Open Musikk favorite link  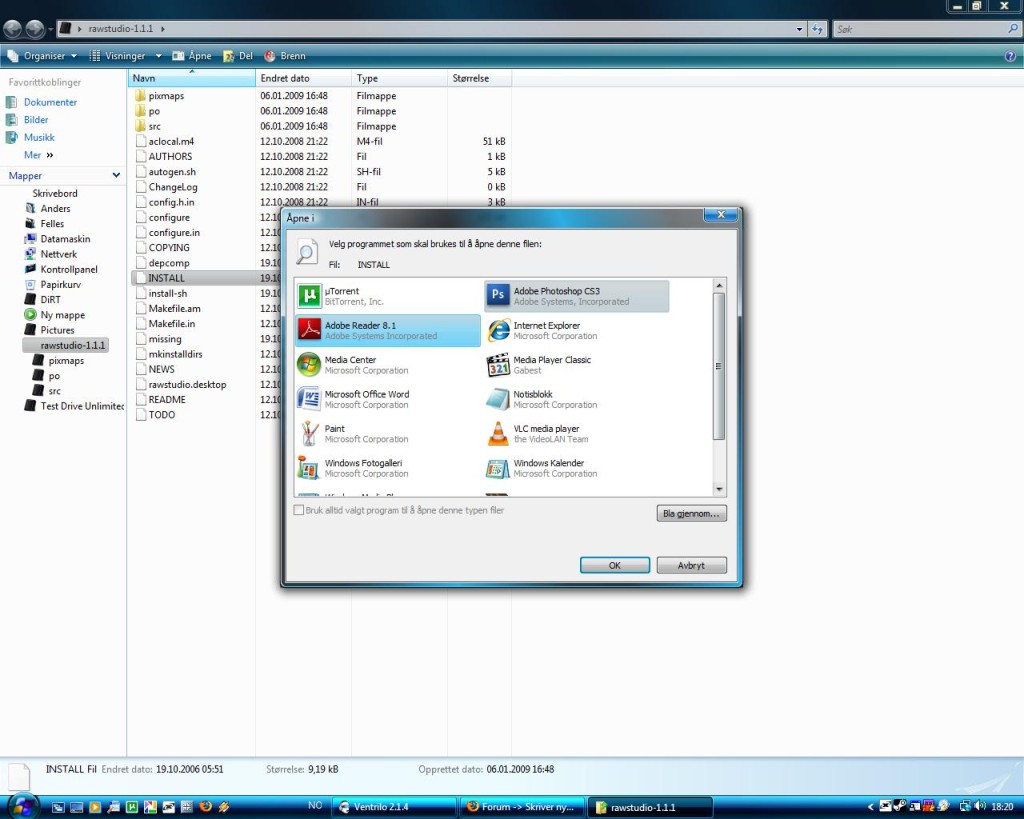[x=39, y=137]
